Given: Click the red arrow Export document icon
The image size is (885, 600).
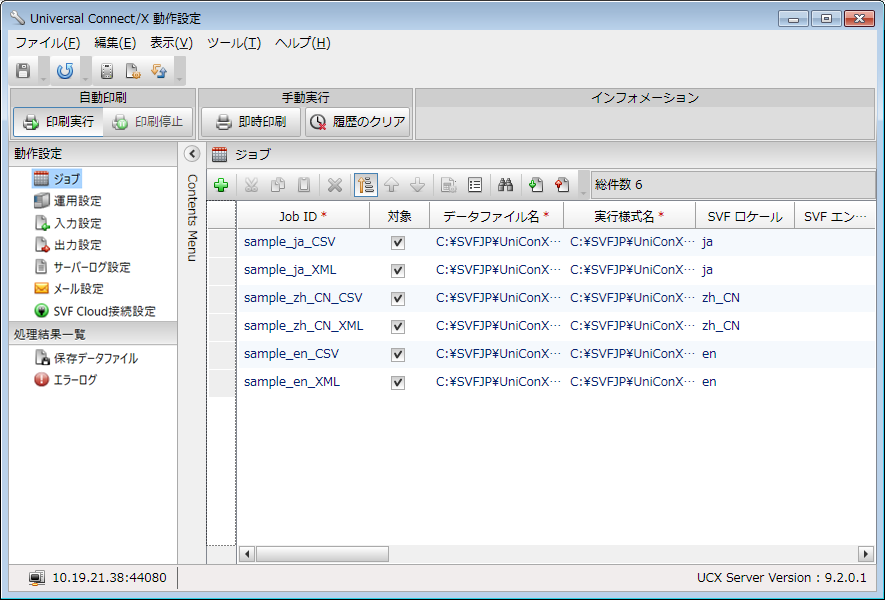Looking at the screenshot, I should (x=562, y=185).
